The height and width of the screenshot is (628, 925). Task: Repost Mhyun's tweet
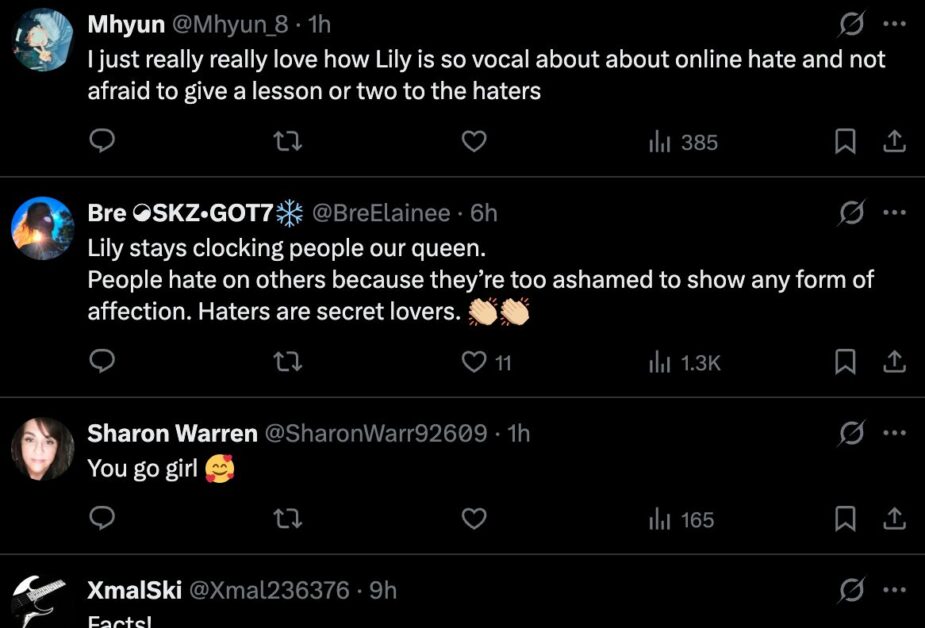tap(288, 142)
